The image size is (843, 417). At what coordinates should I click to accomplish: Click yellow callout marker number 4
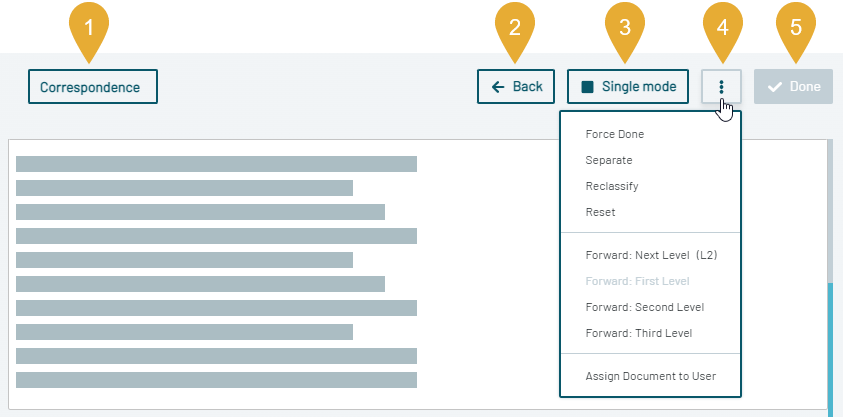click(x=722, y=27)
